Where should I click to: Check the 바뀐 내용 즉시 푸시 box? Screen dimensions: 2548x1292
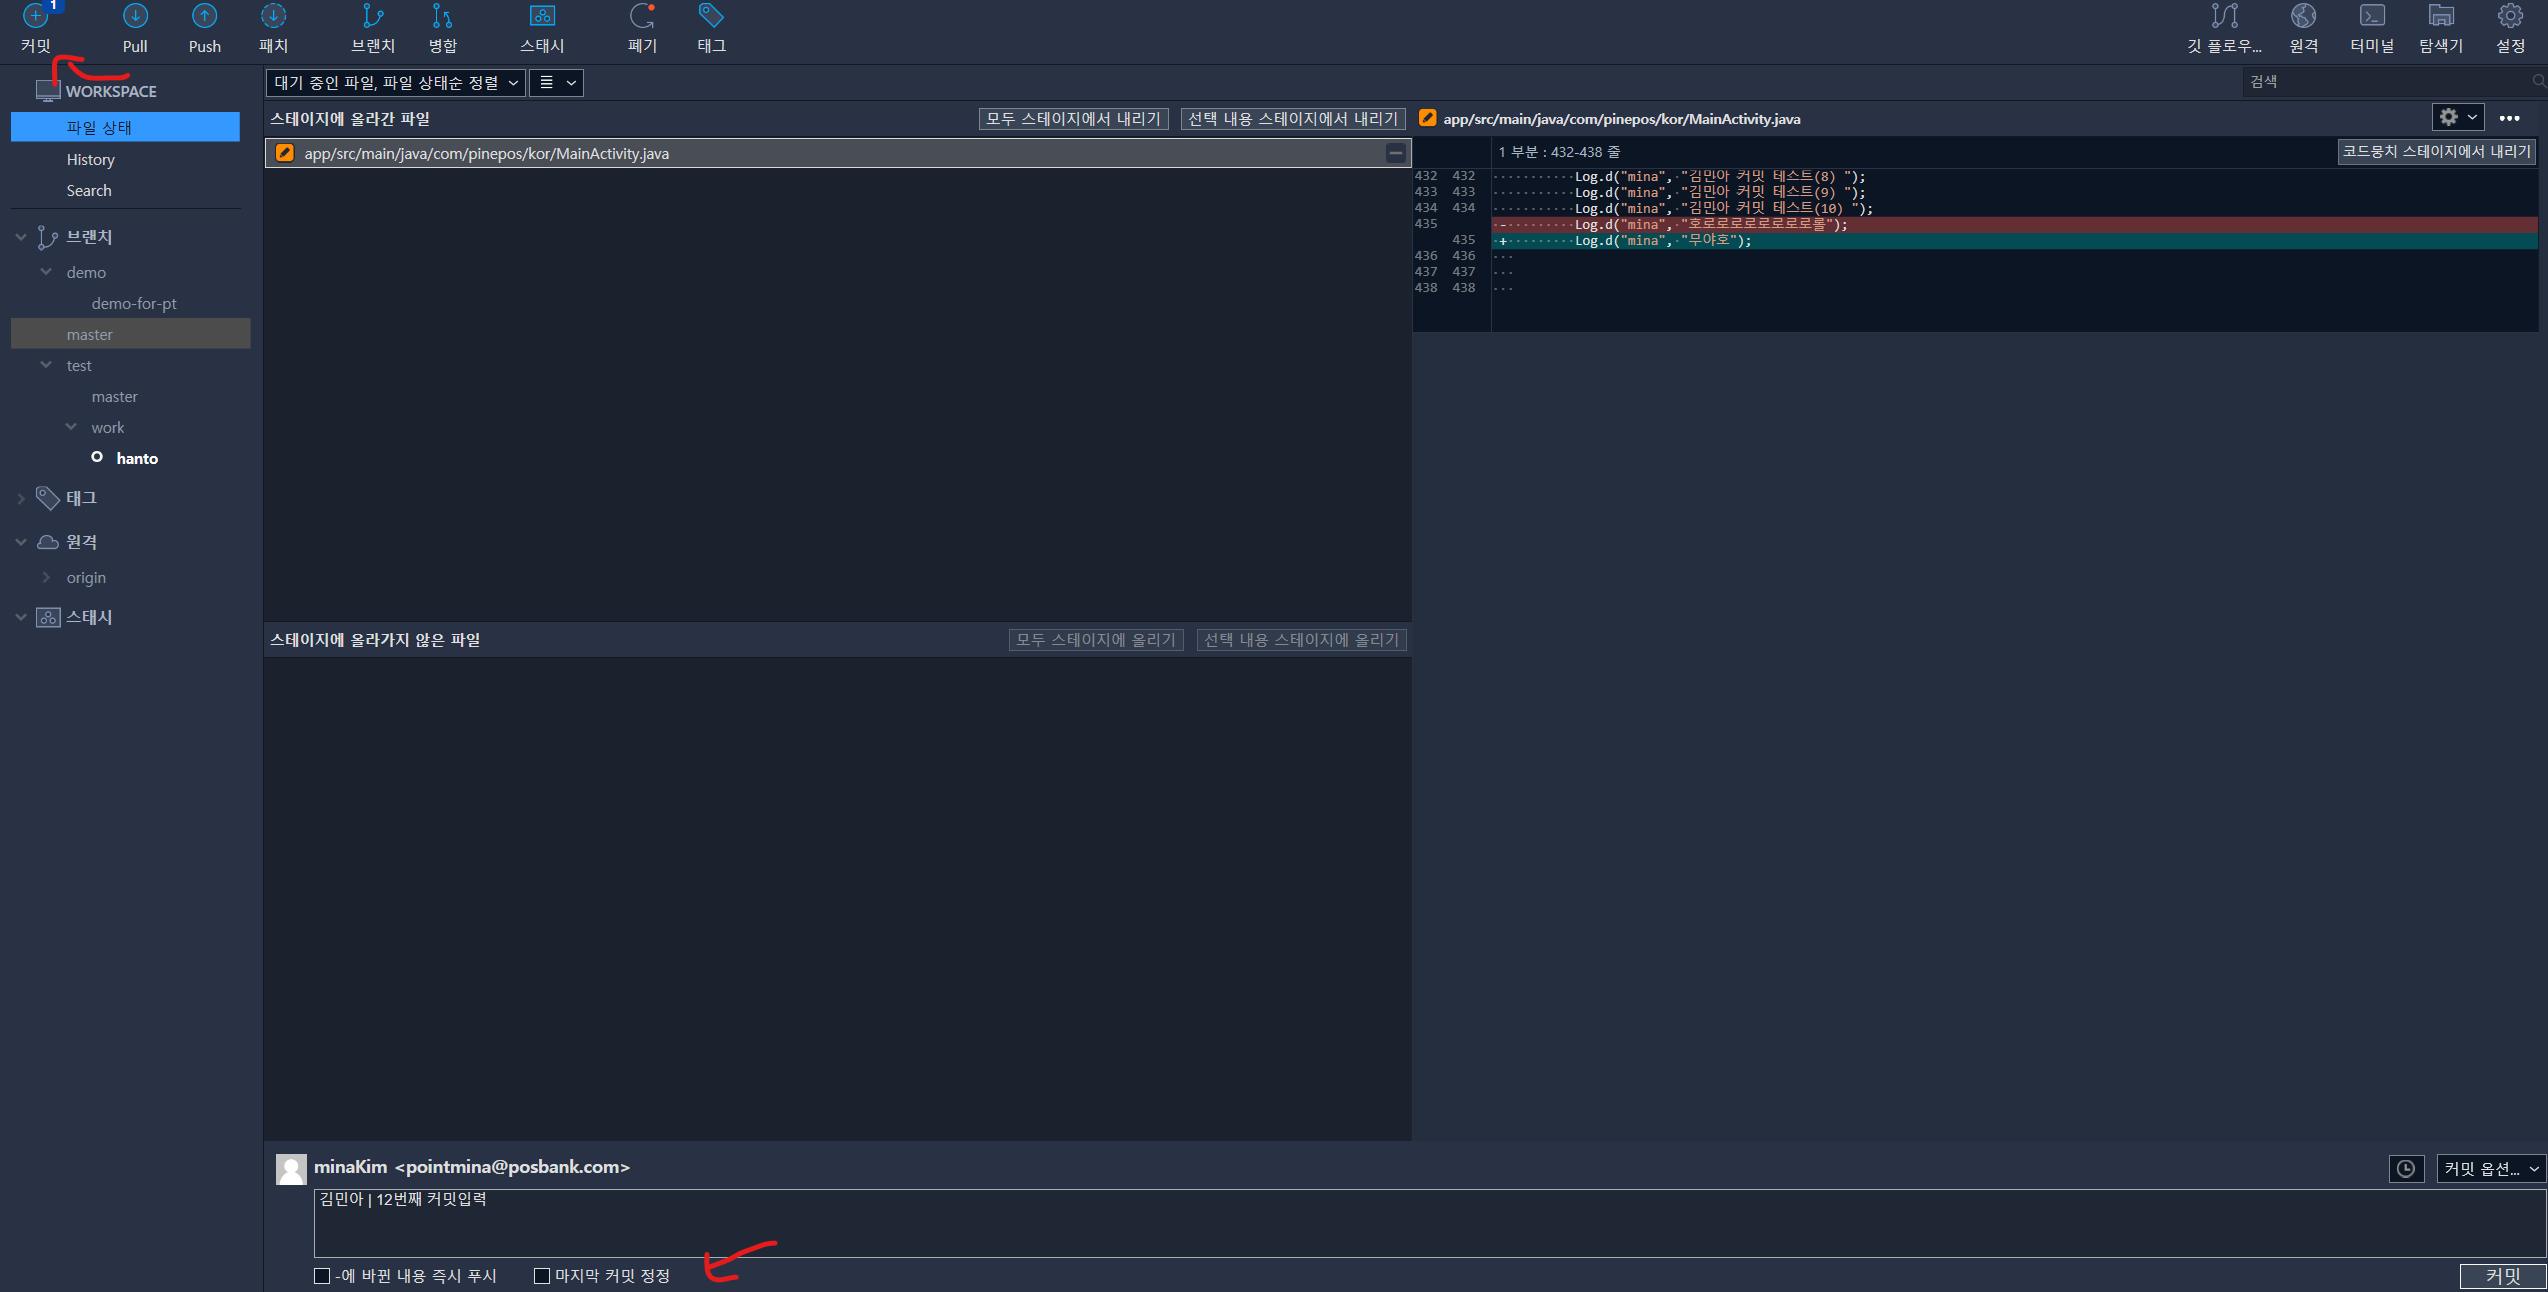tap(322, 1275)
